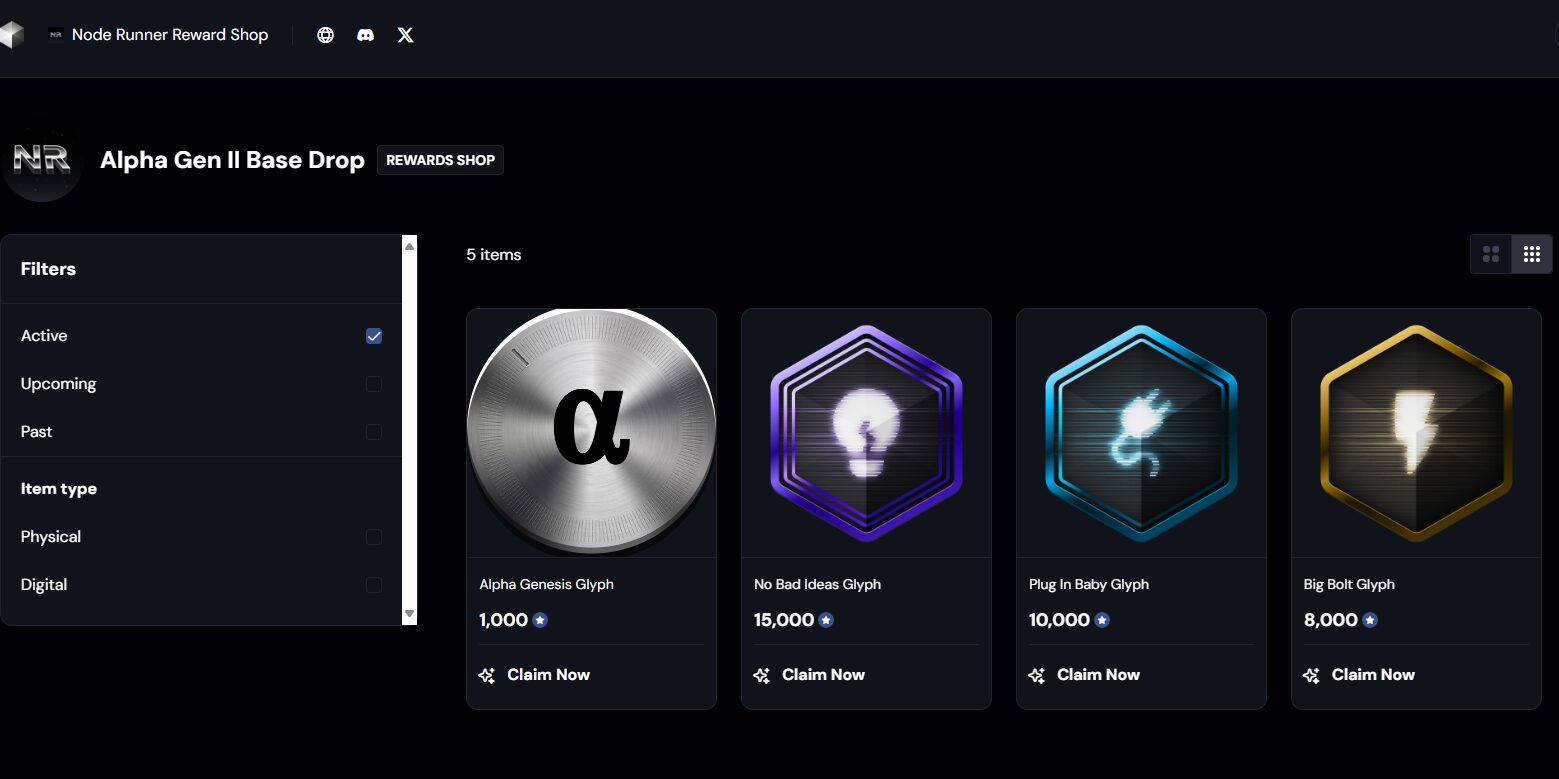Uncheck the Active filter checkbox
1559x779 pixels.
[374, 336]
